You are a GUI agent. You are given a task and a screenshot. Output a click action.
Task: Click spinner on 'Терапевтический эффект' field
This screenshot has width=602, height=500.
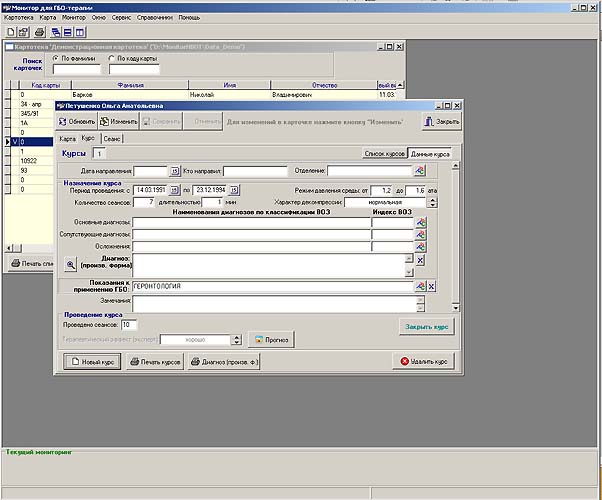point(237,339)
